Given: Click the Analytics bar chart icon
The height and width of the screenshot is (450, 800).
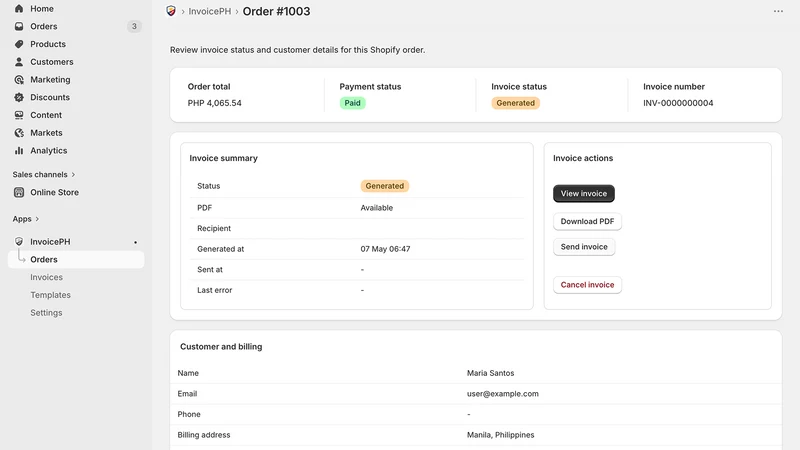Looking at the screenshot, I should 19,151.
